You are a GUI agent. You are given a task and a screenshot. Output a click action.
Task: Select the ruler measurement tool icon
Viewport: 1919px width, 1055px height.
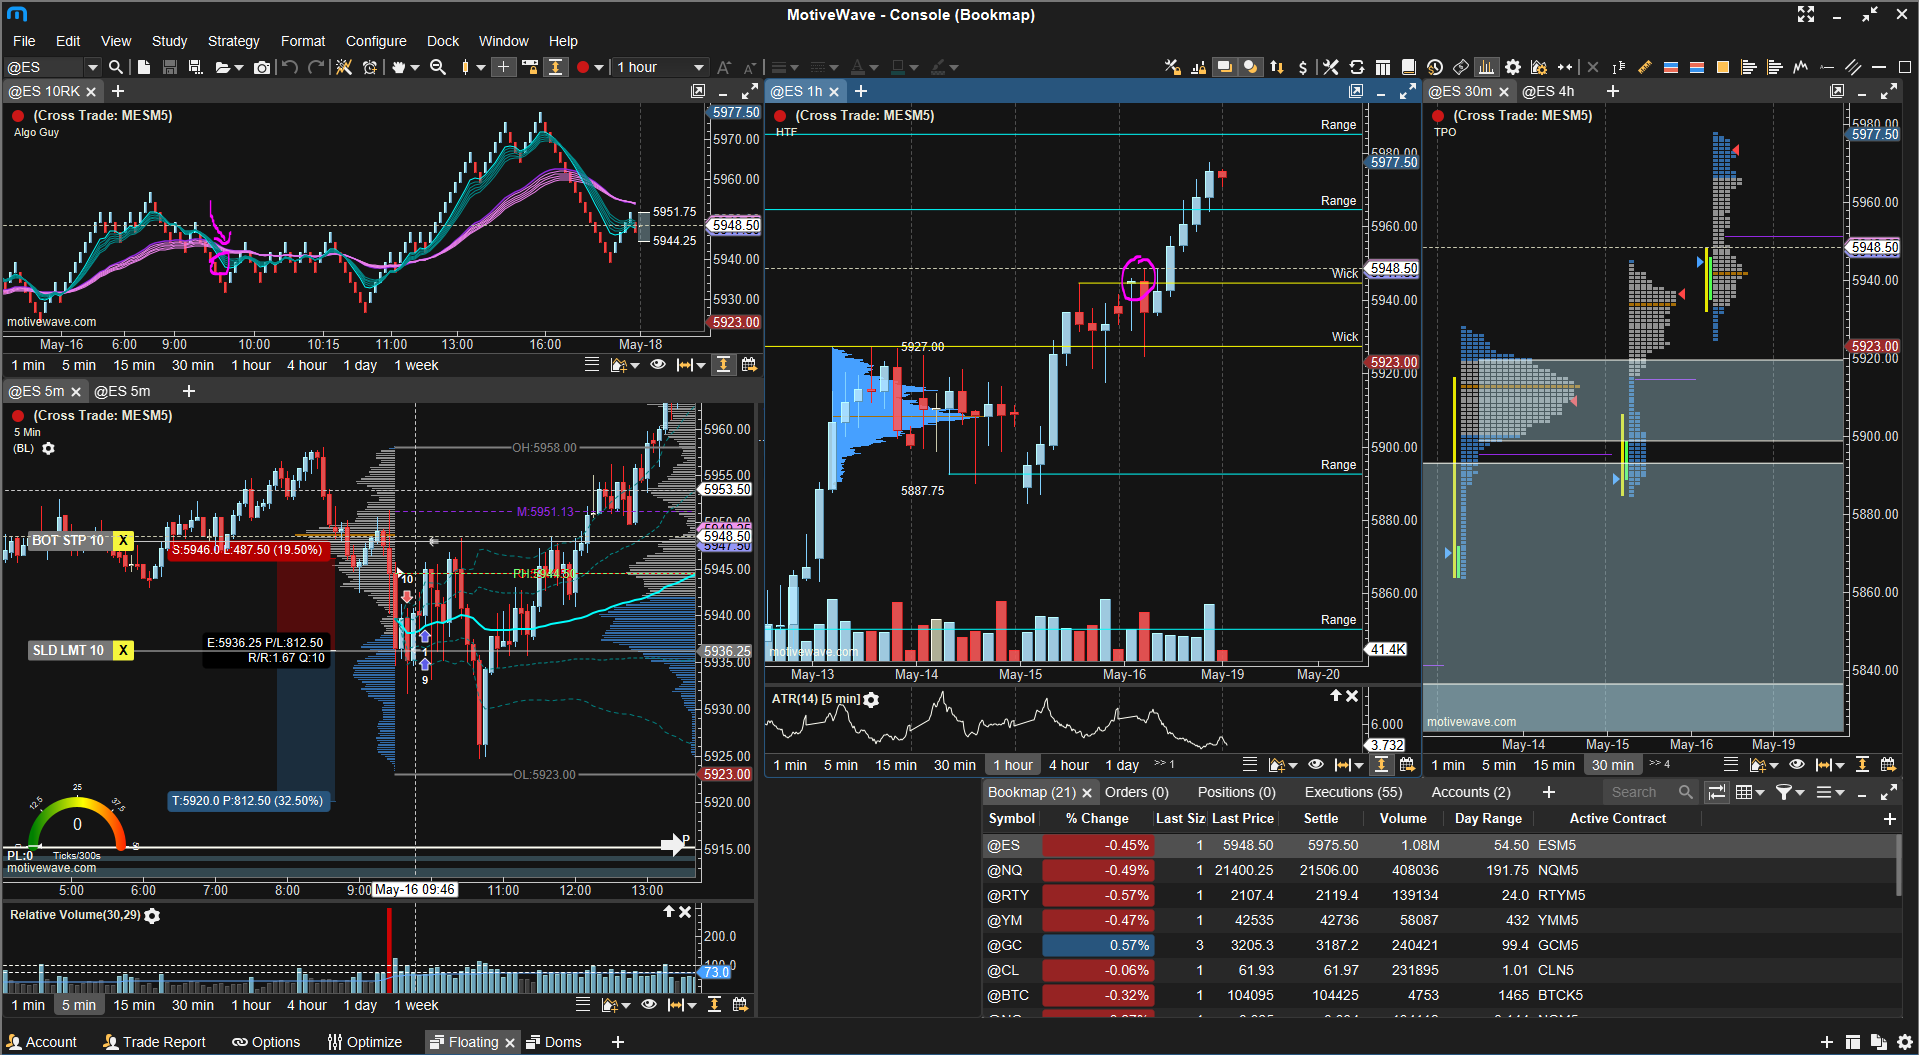click(x=1645, y=67)
